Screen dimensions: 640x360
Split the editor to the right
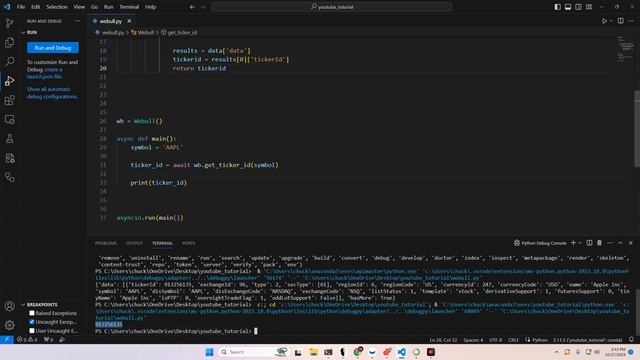[x=620, y=21]
